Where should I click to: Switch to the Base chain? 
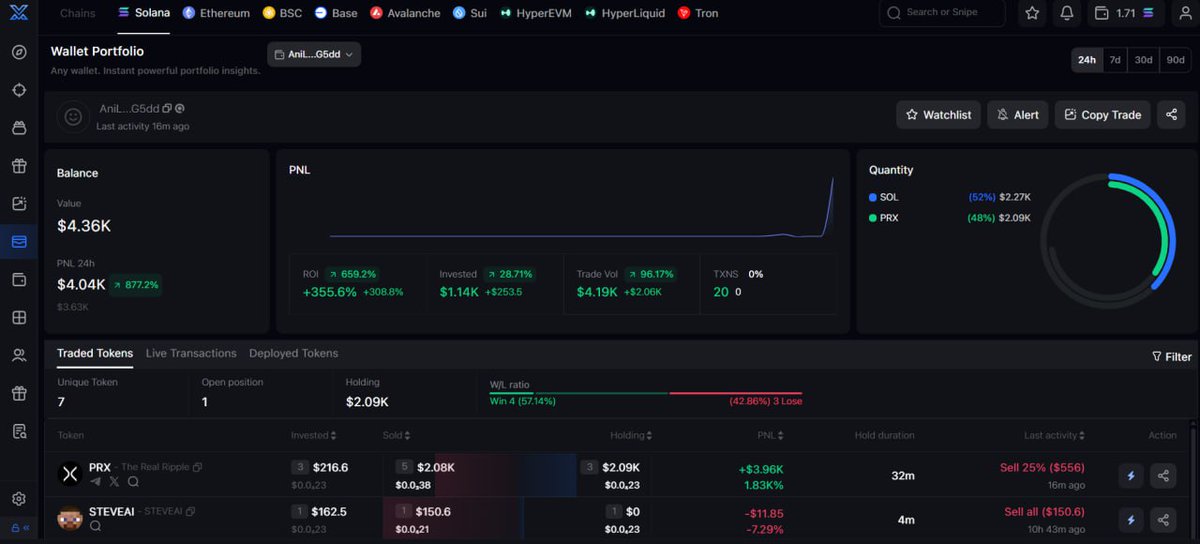tap(336, 13)
